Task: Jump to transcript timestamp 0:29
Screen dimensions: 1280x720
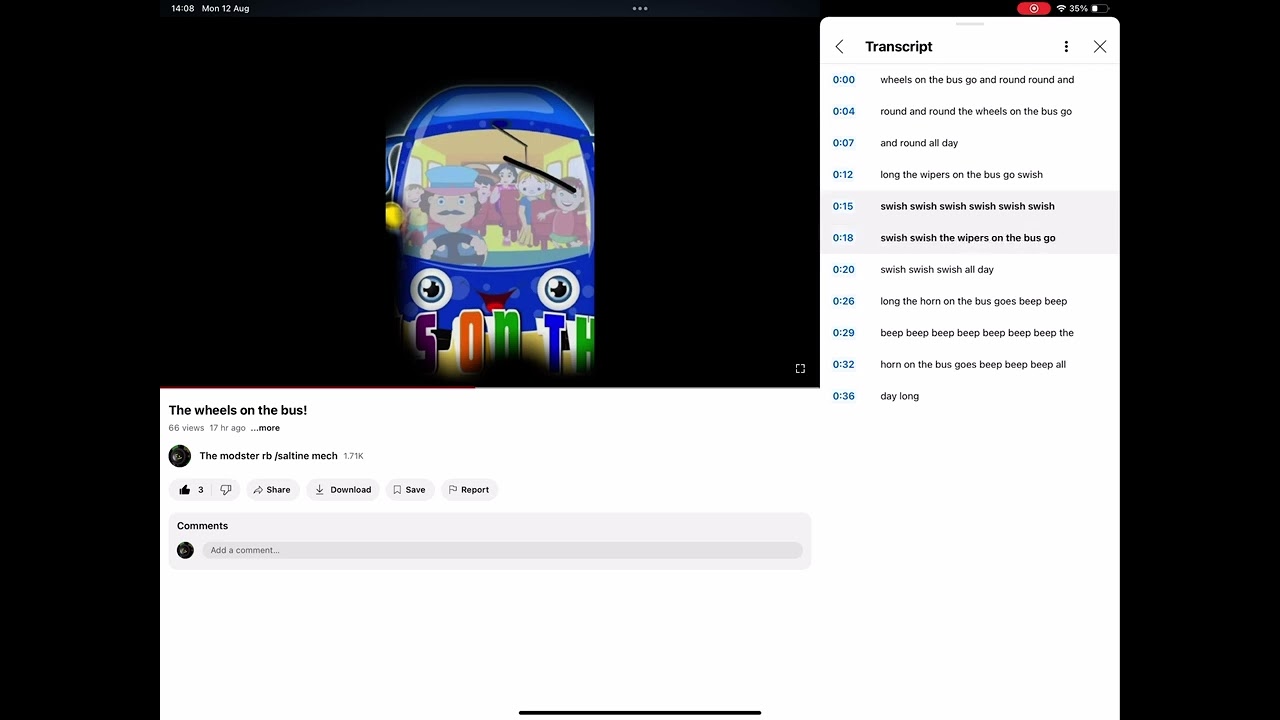Action: (844, 333)
